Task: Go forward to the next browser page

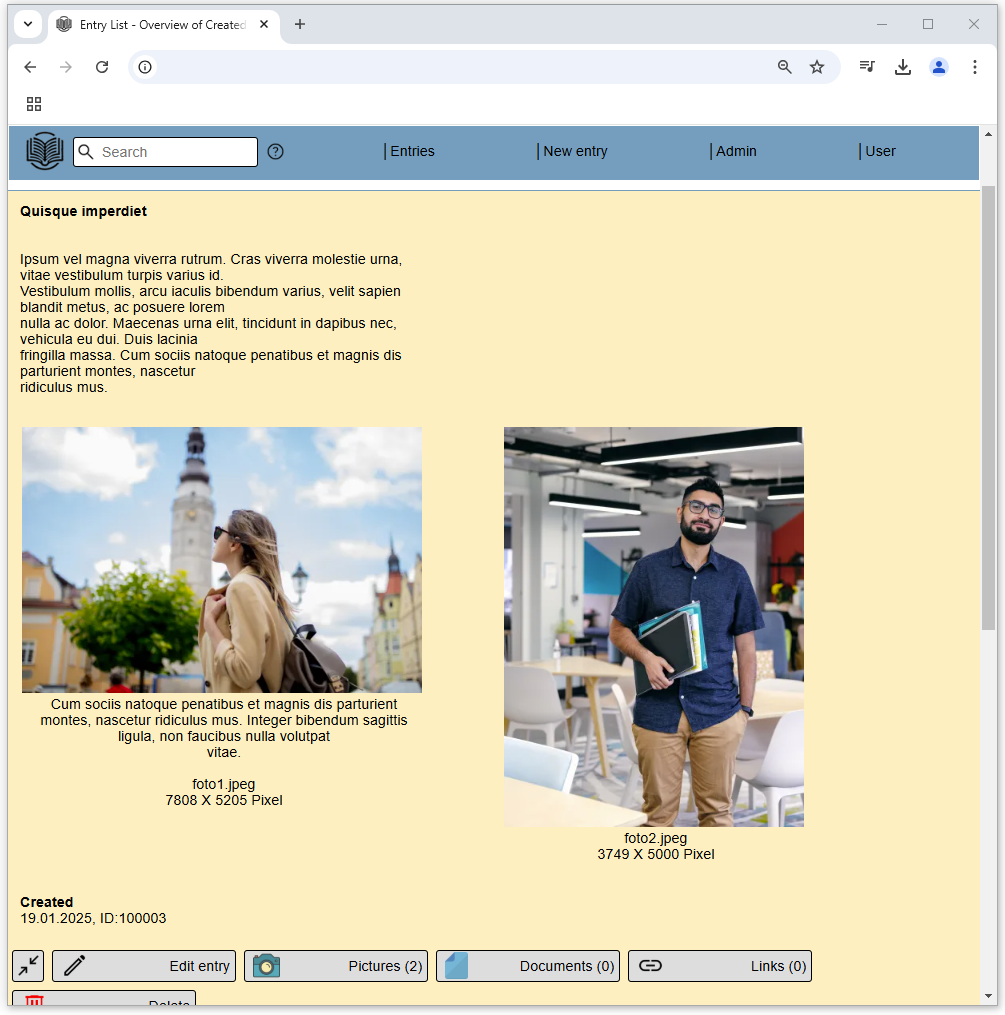Action: coord(66,67)
